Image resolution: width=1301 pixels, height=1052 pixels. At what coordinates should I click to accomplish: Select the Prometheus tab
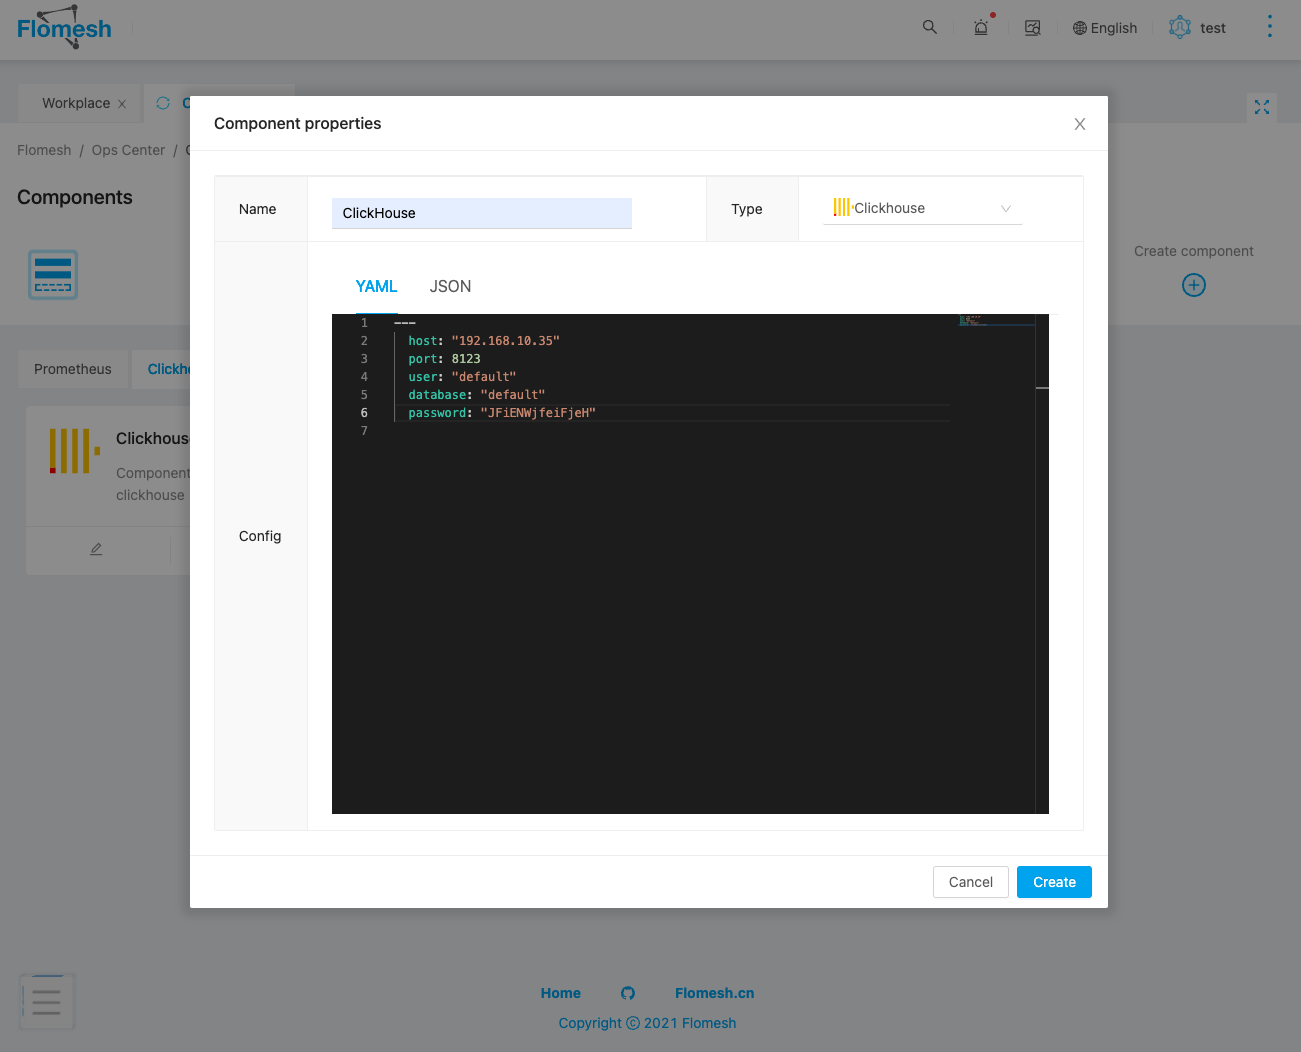(73, 369)
